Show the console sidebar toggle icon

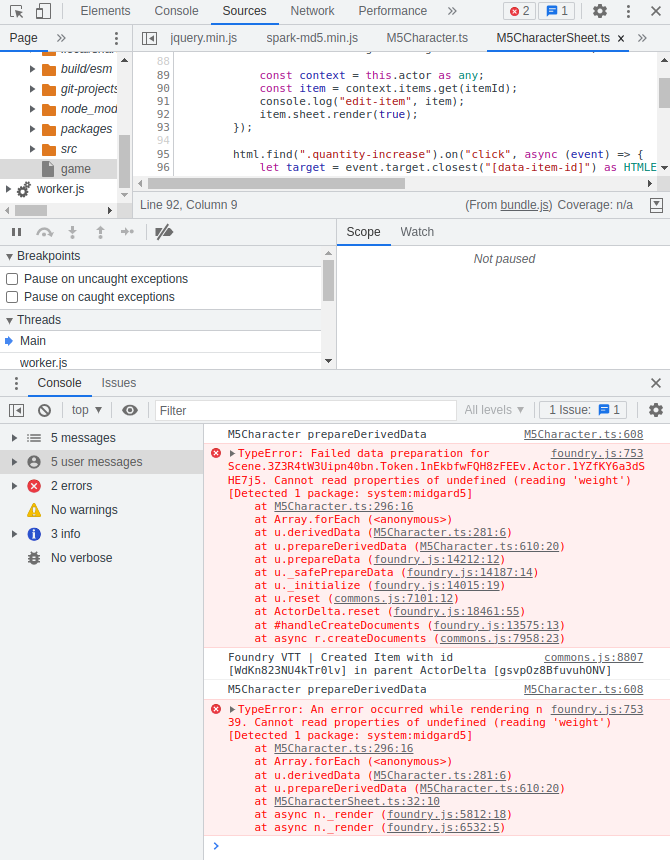pyautogui.click(x=16, y=410)
